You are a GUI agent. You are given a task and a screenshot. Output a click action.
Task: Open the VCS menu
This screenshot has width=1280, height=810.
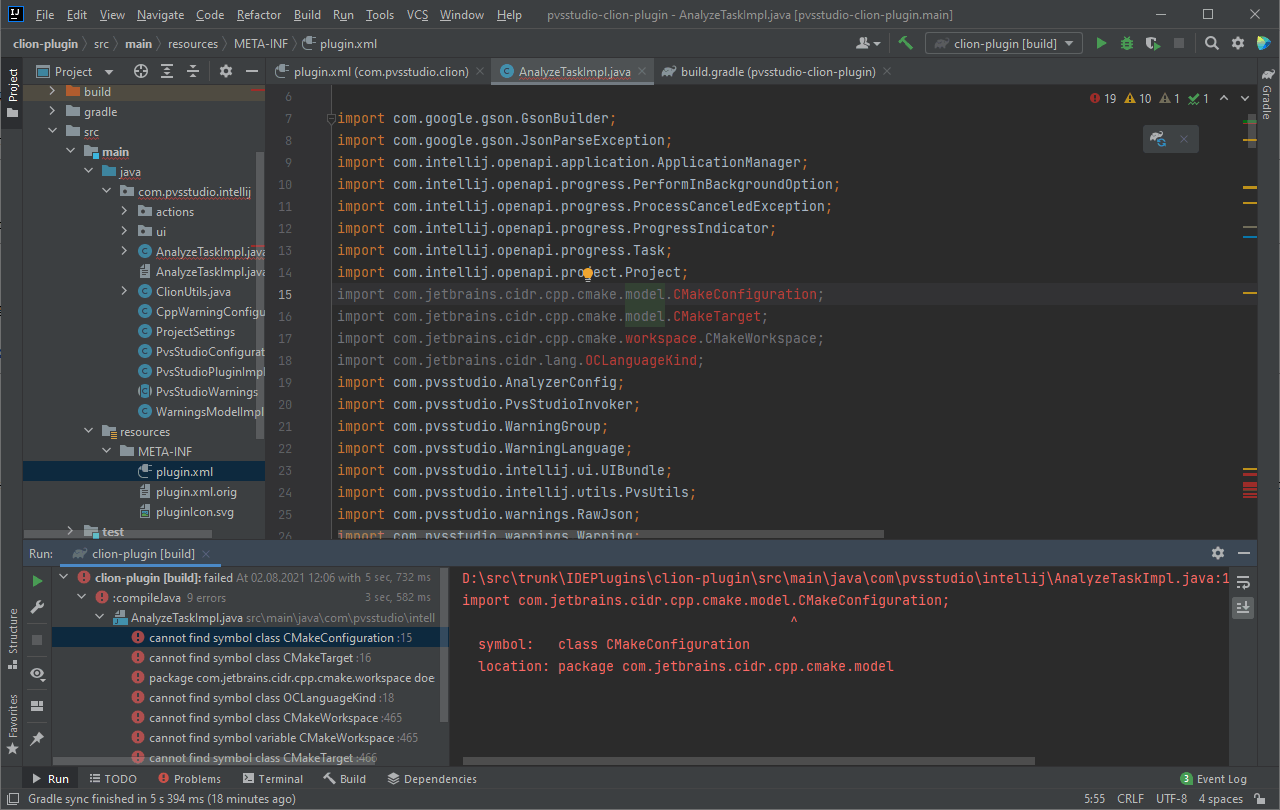tap(417, 15)
